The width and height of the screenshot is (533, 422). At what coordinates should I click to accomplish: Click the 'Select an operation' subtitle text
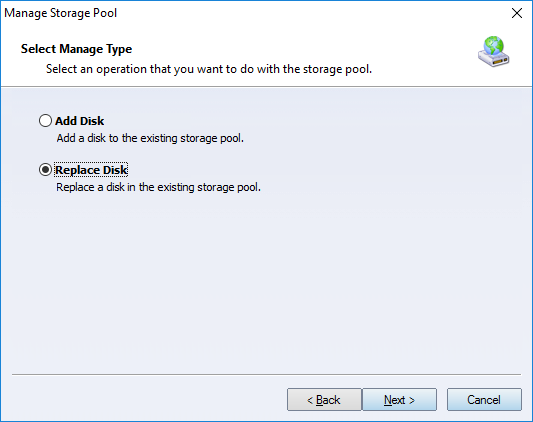click(x=209, y=69)
